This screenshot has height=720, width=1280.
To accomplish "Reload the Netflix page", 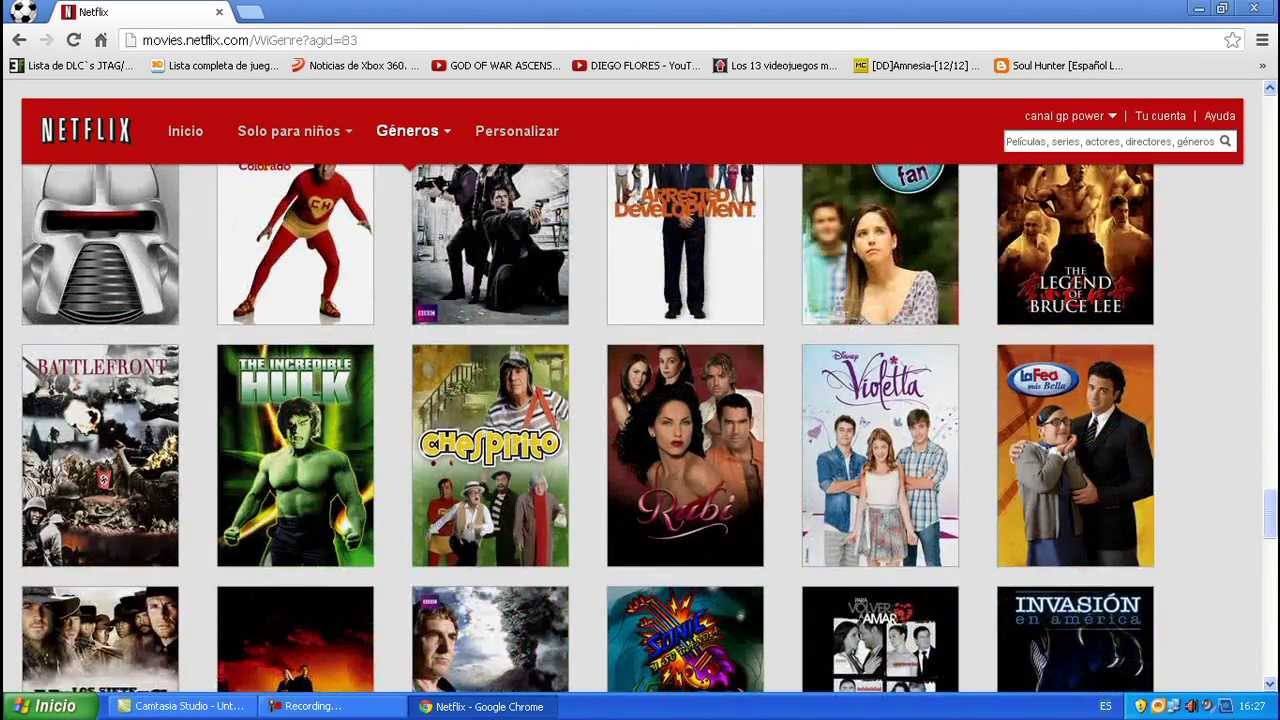I will [73, 40].
